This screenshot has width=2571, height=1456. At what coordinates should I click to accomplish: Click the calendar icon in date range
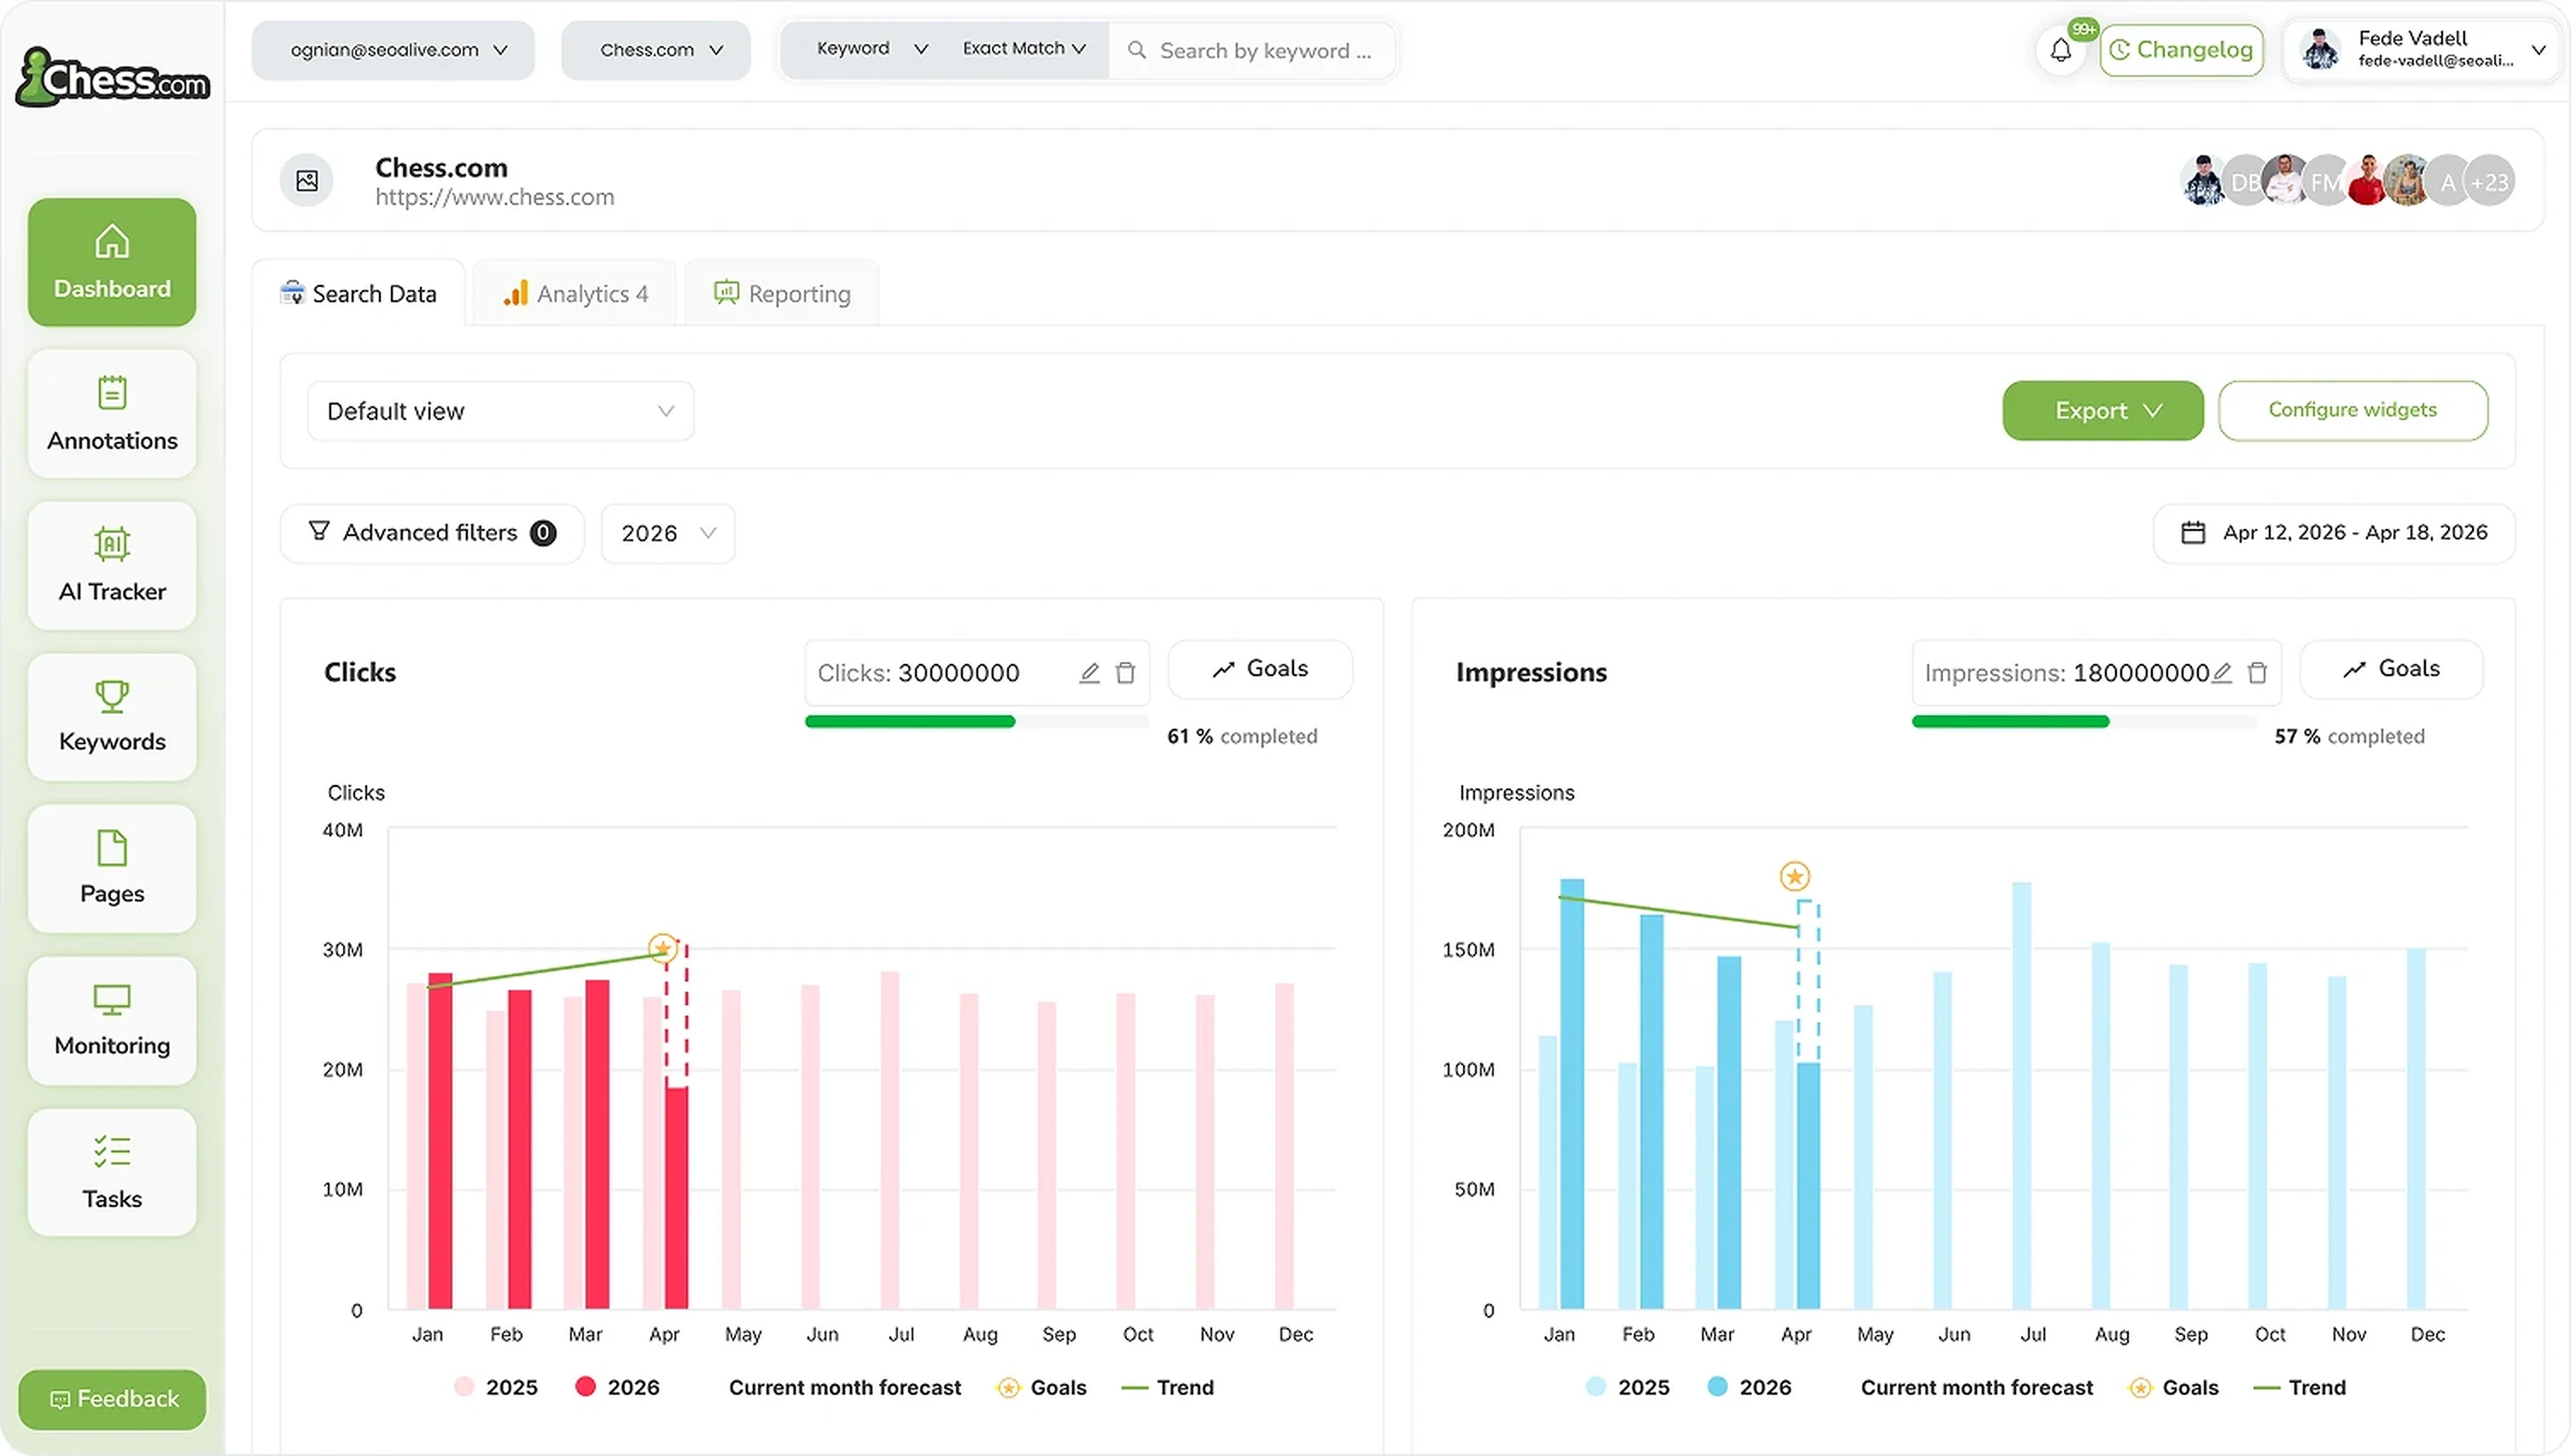click(x=2192, y=533)
